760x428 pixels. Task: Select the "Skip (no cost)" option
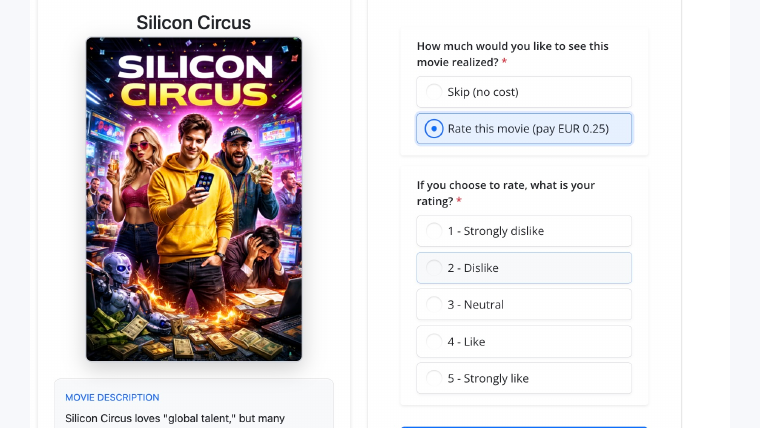(523, 92)
